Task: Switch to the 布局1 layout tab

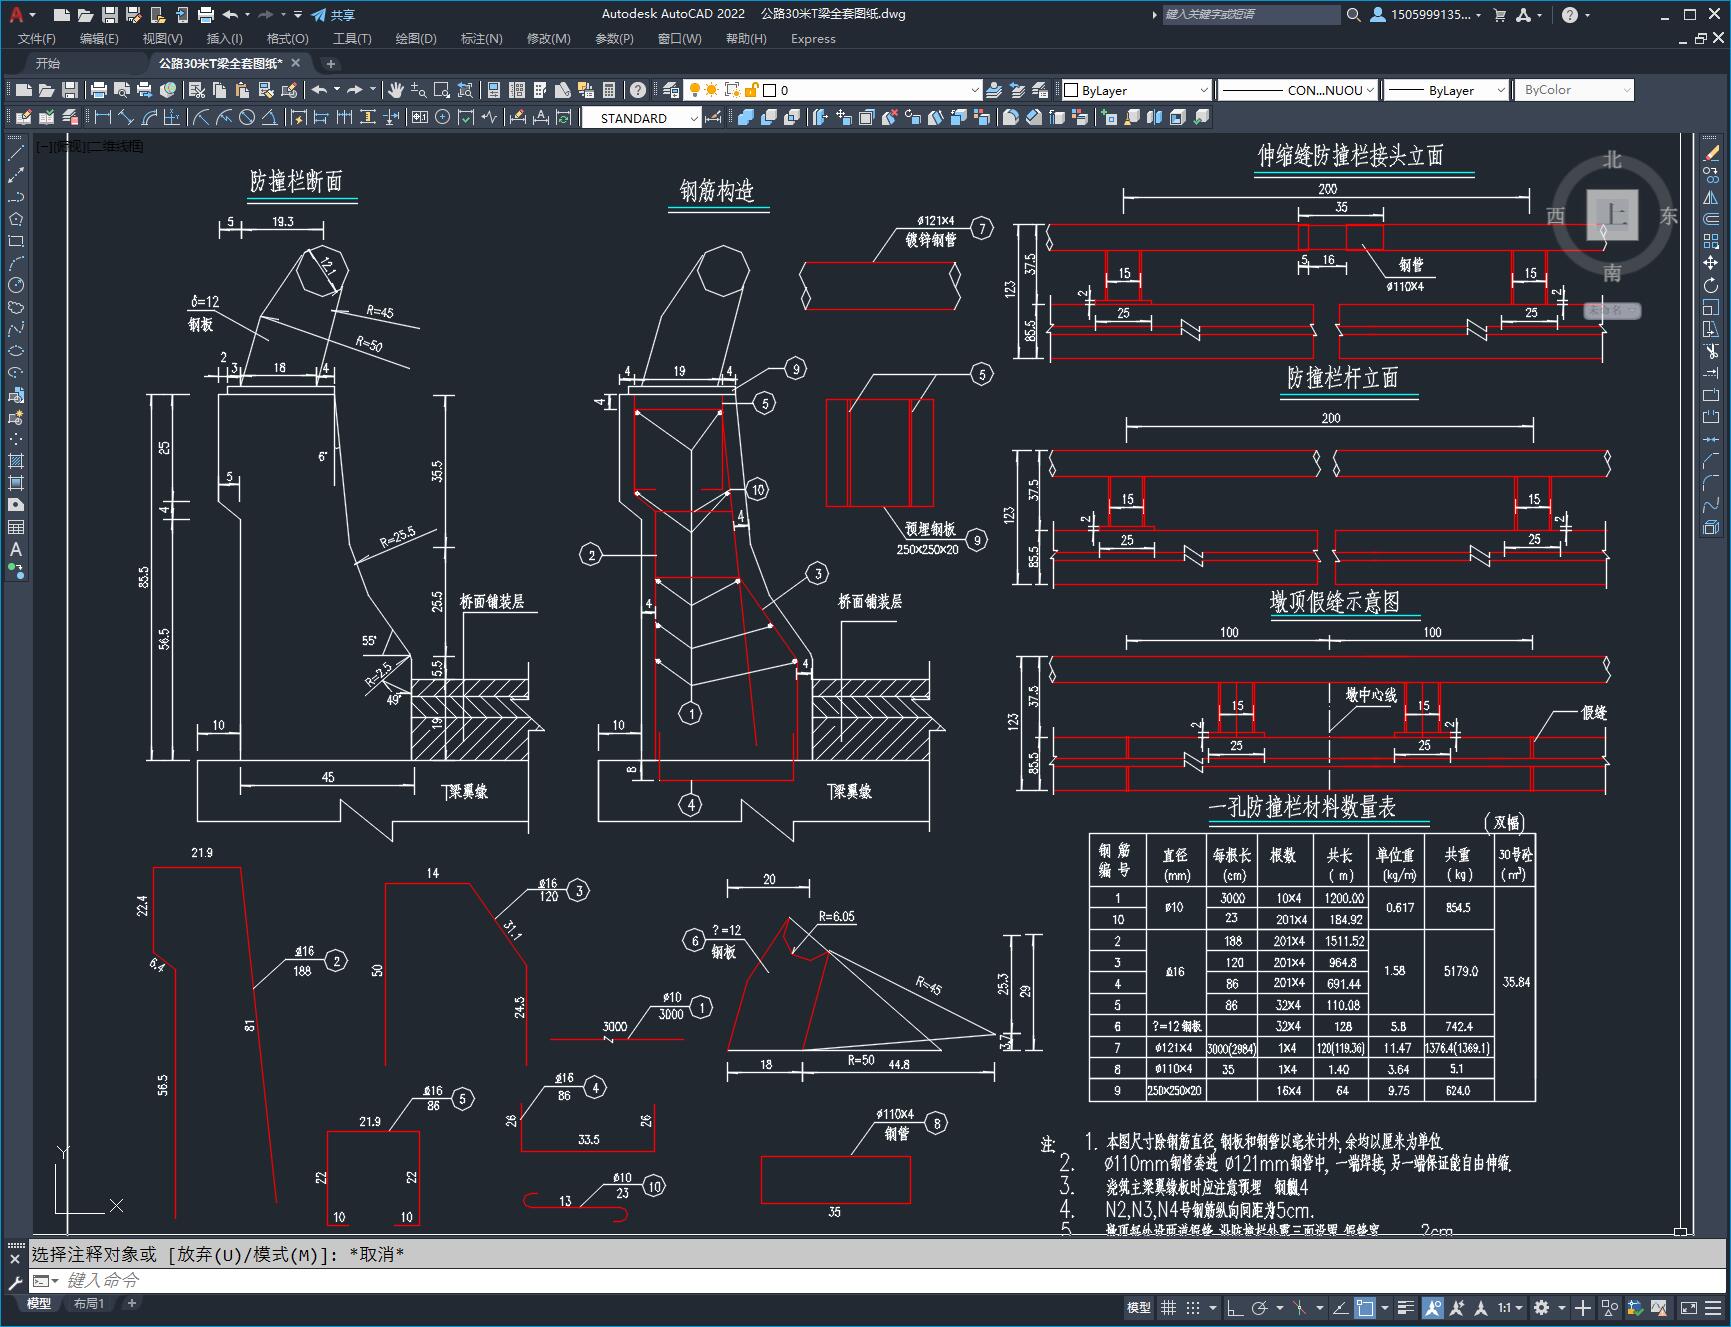Action: [x=89, y=1303]
